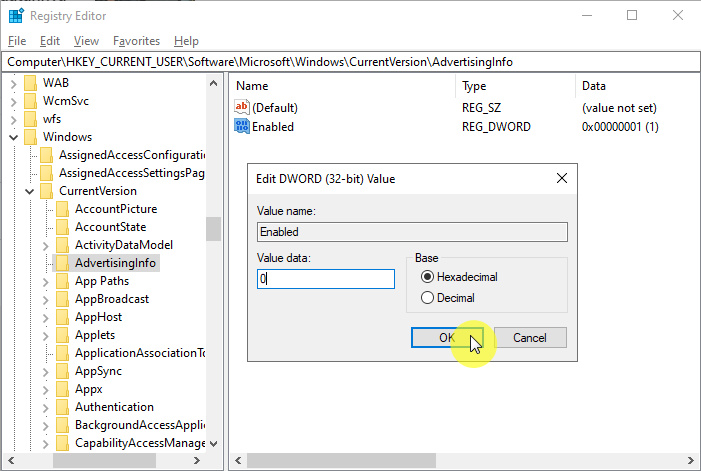Click the Enabled DWORD value icon
The width and height of the screenshot is (701, 471).
point(241,127)
